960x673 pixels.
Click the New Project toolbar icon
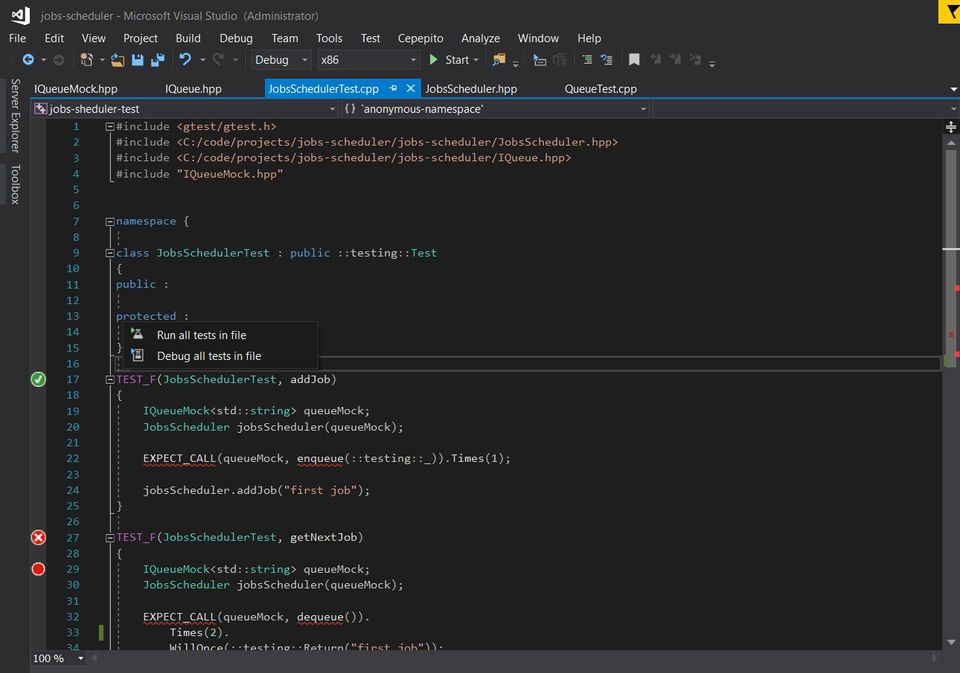[x=86, y=59]
